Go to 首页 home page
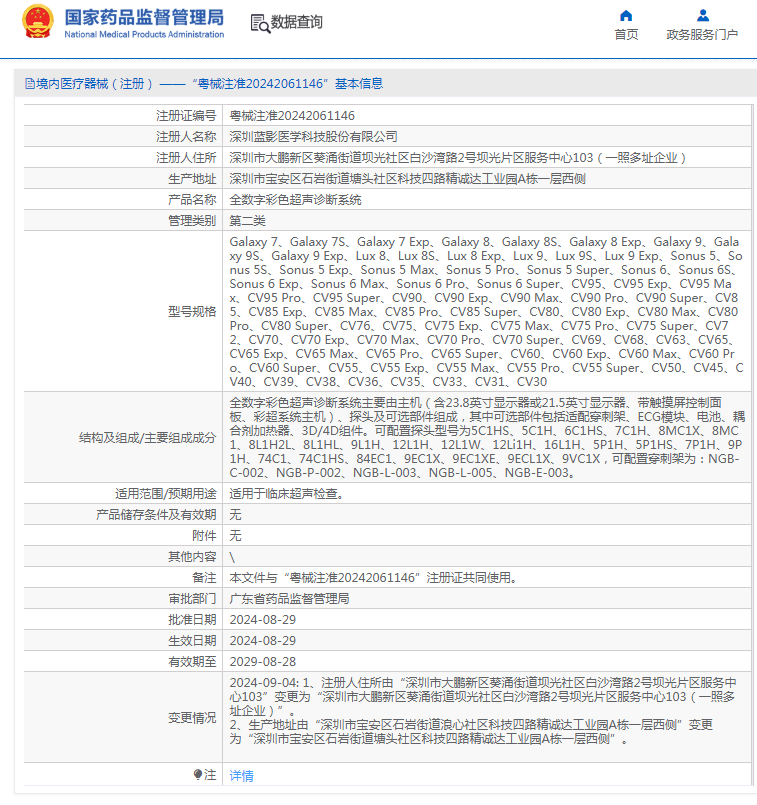Image resolution: width=757 pixels, height=805 pixels. point(626,34)
